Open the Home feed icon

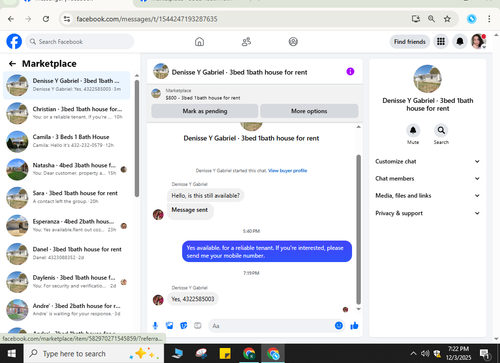click(x=199, y=42)
